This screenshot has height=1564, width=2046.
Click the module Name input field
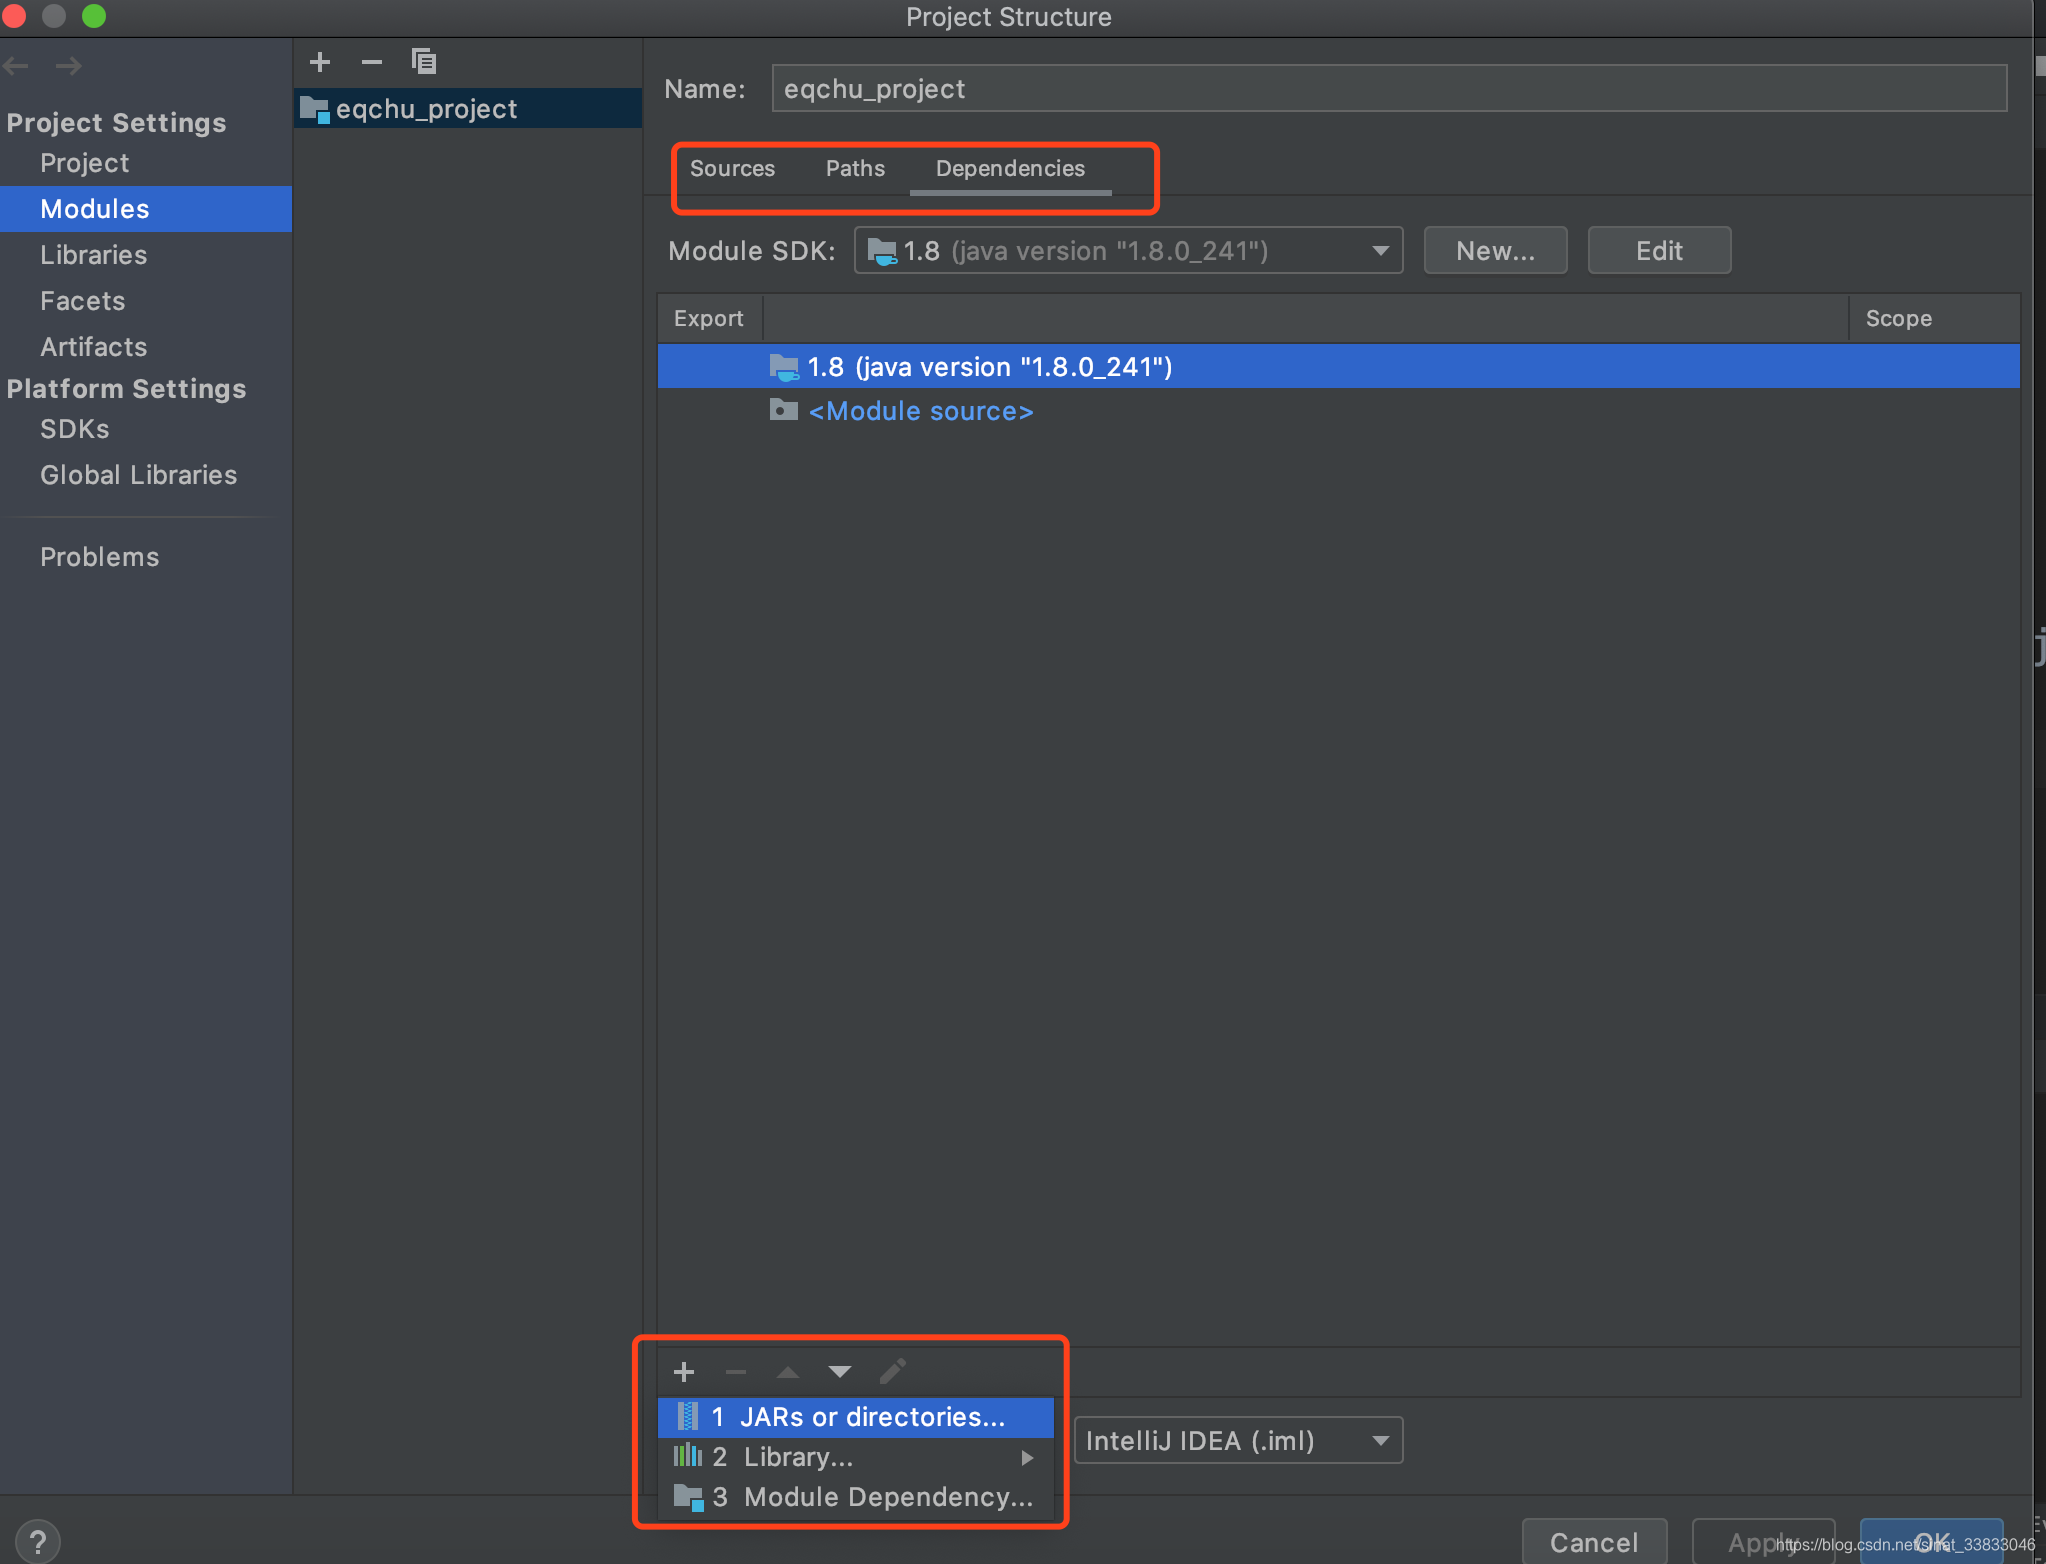click(1389, 89)
